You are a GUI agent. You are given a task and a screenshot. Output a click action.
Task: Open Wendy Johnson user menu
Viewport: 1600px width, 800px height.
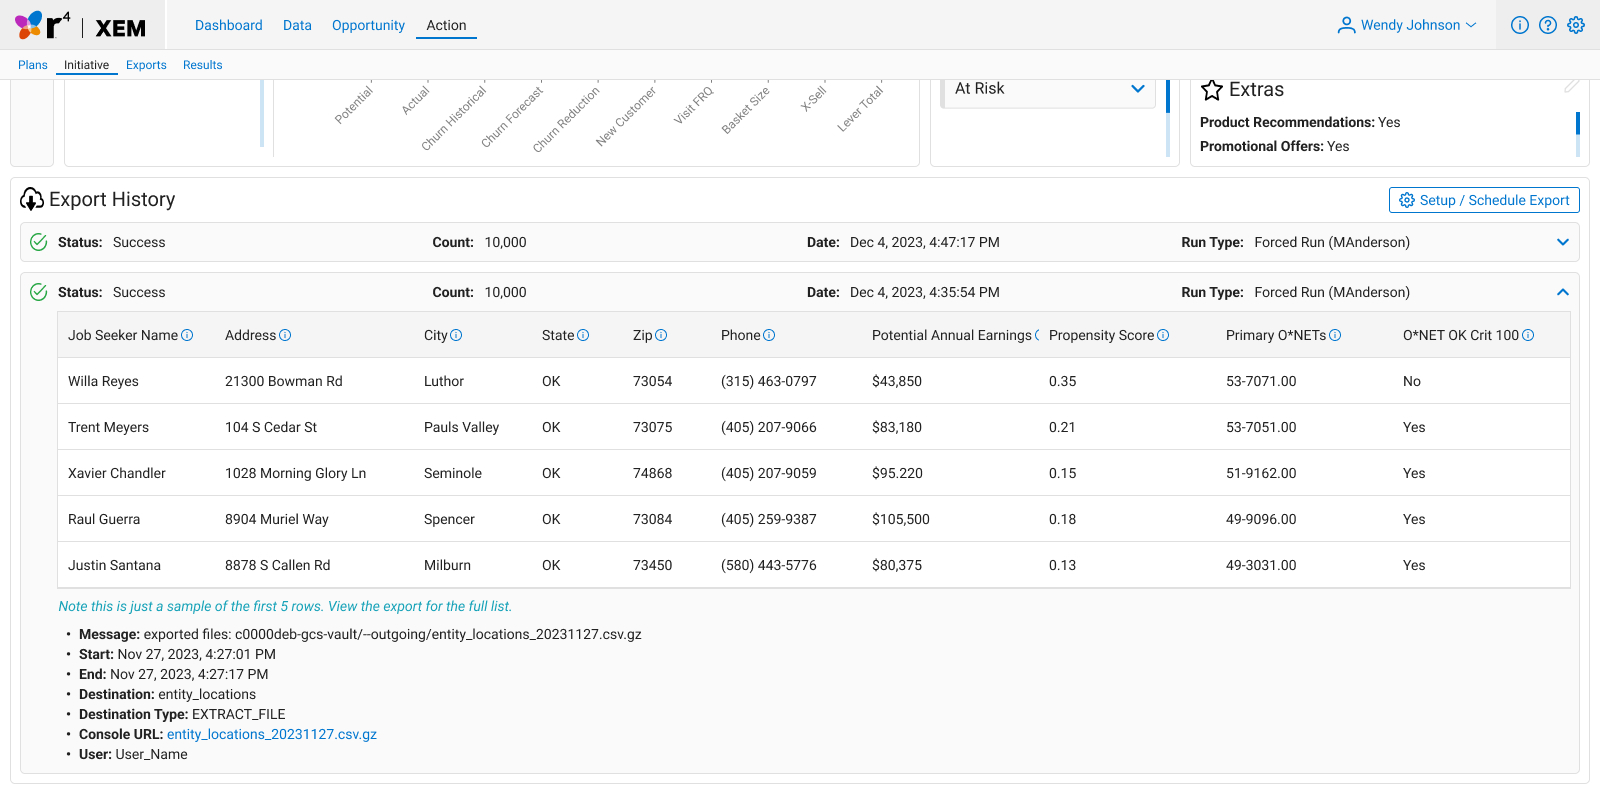(x=1407, y=25)
